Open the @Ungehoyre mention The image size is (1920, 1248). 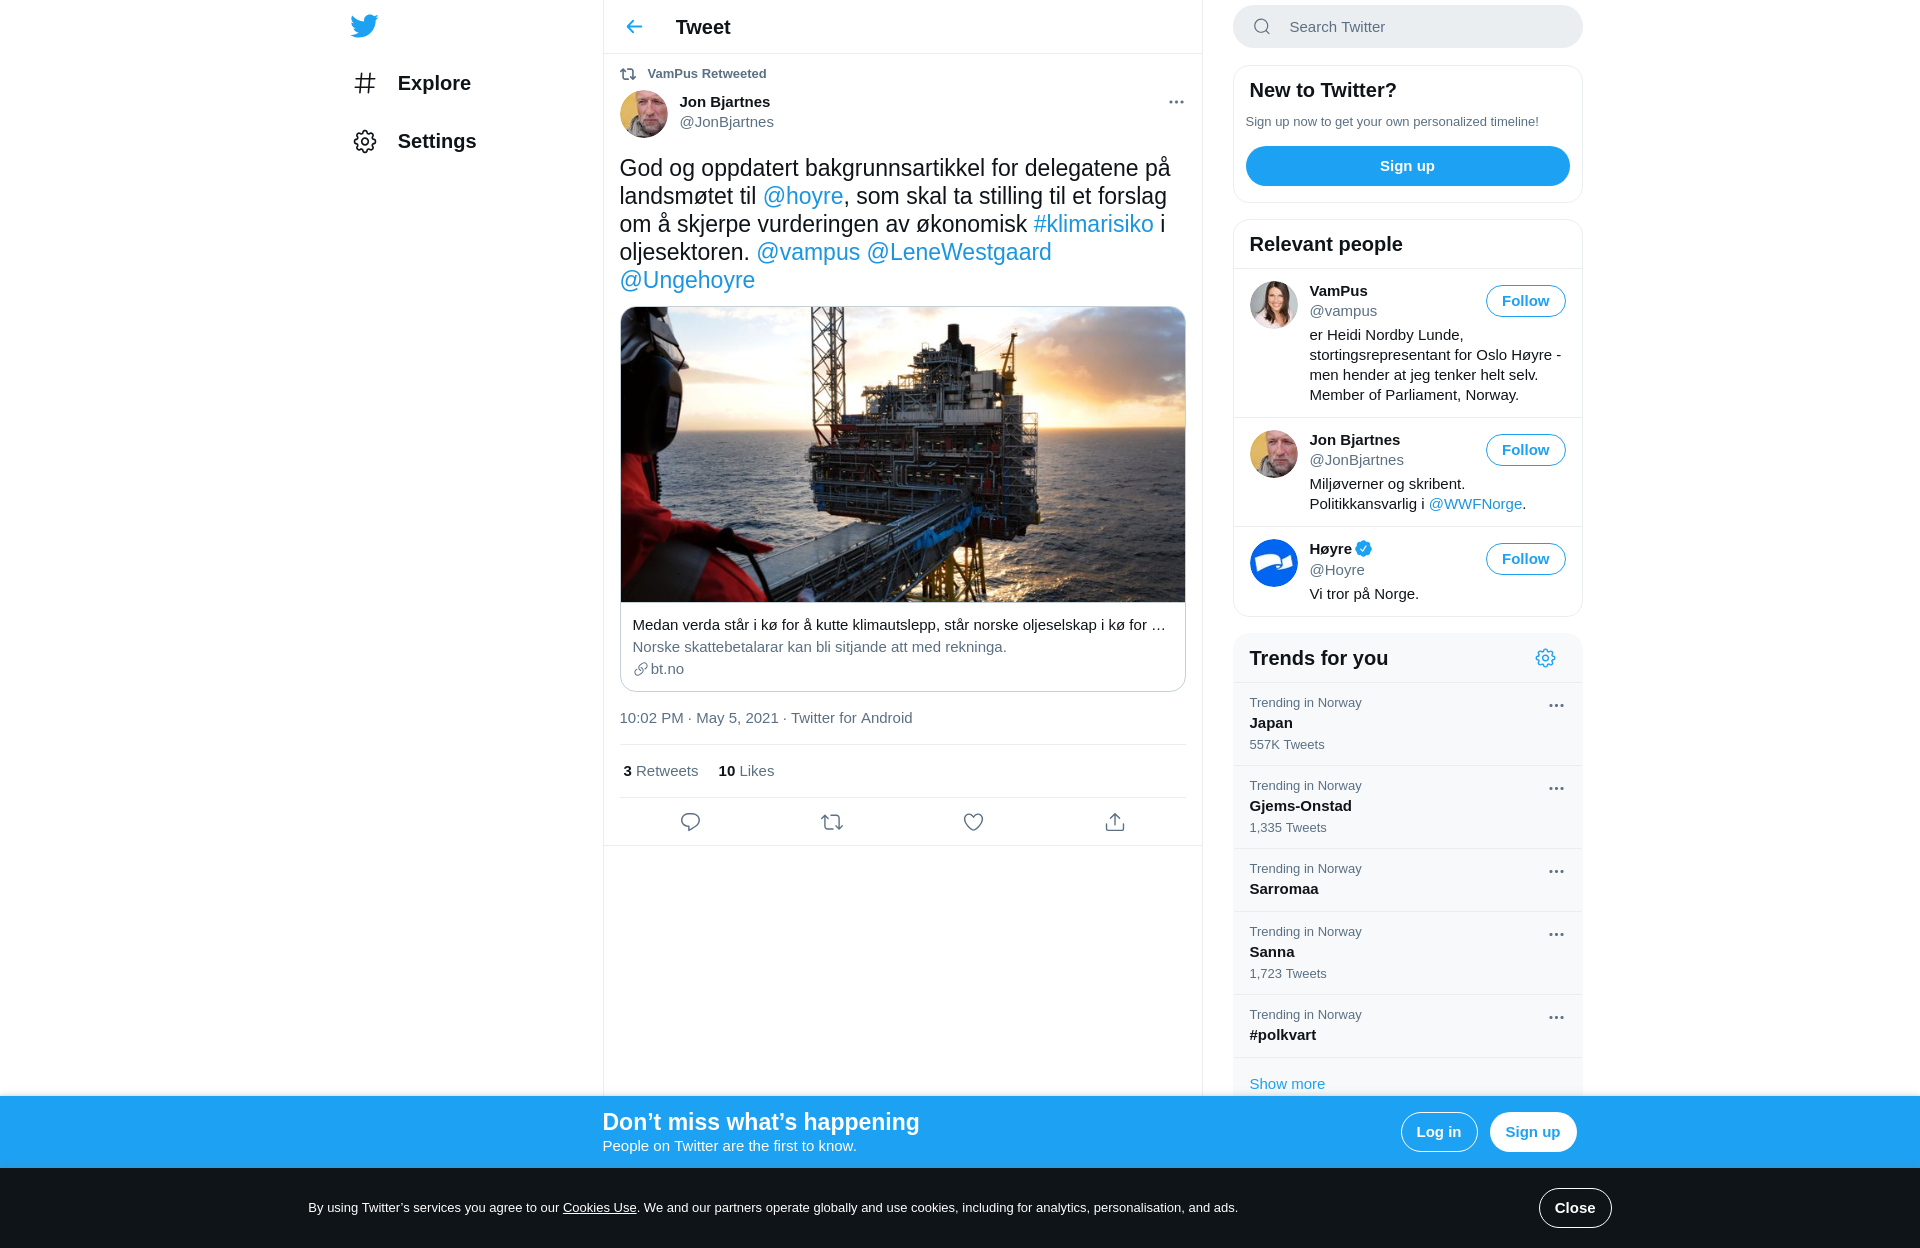[x=687, y=280]
